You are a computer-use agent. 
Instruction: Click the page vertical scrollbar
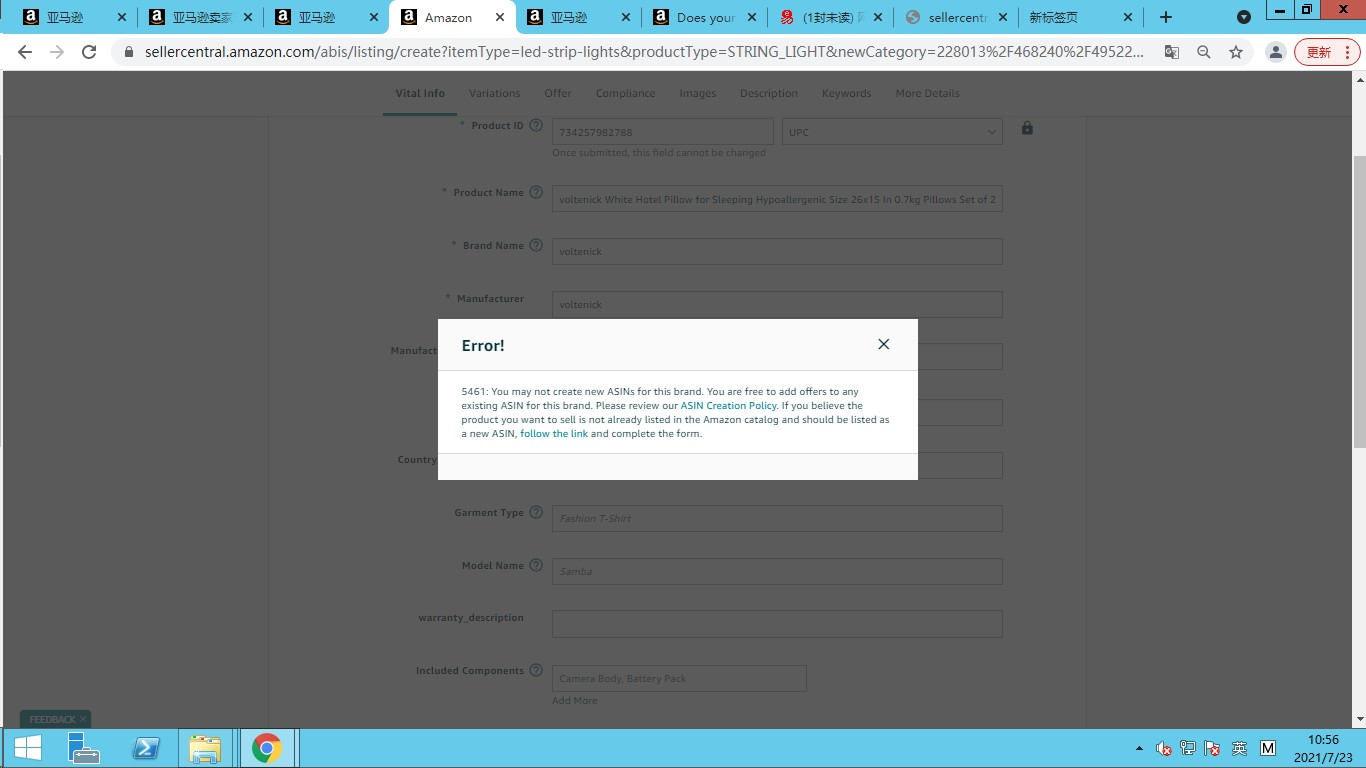[x=1359, y=300]
